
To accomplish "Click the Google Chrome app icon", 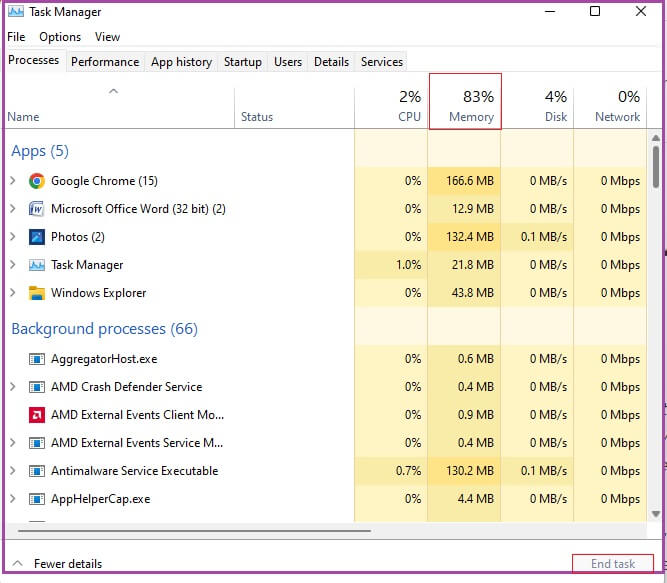I will tap(37, 181).
